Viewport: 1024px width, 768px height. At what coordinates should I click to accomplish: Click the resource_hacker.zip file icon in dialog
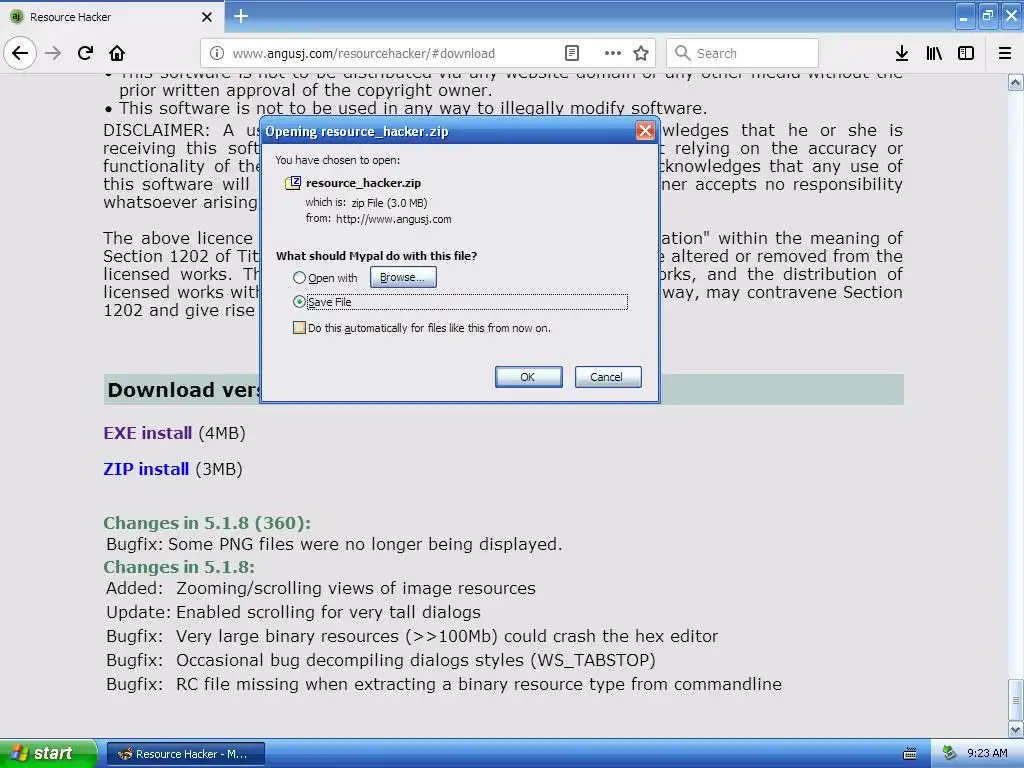point(293,183)
